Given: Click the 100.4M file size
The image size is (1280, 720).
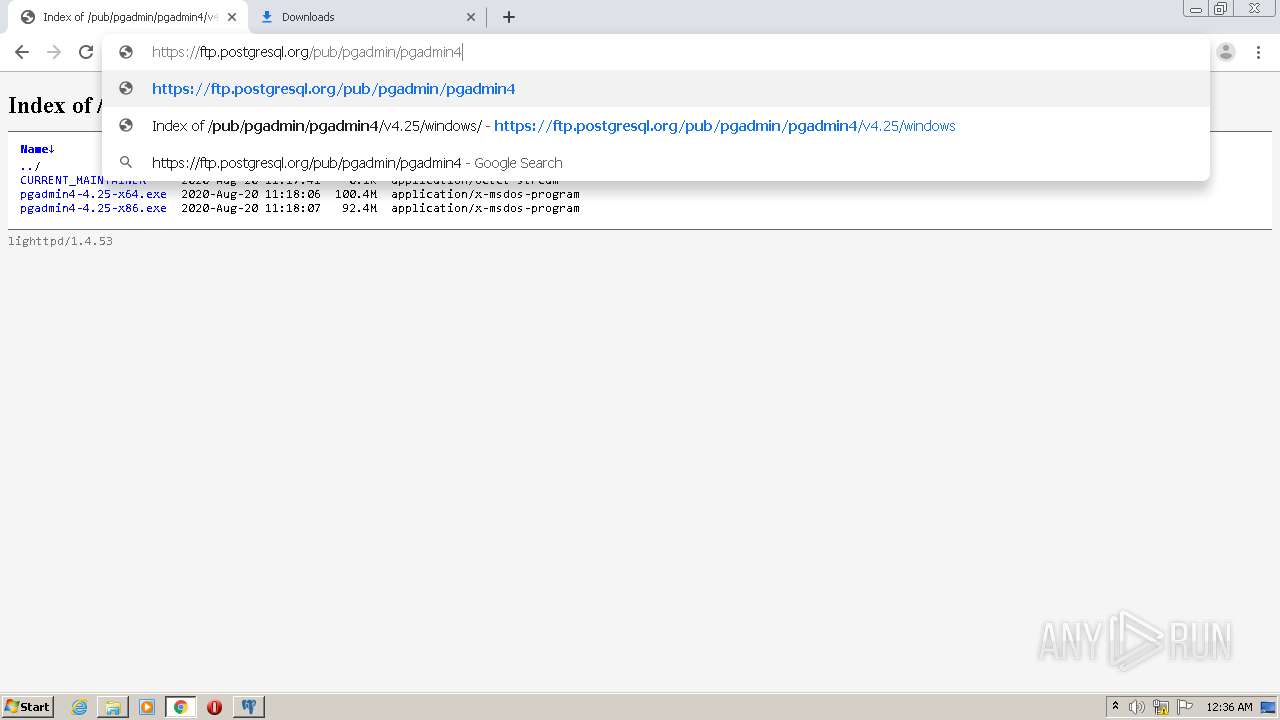Looking at the screenshot, I should (356, 194).
